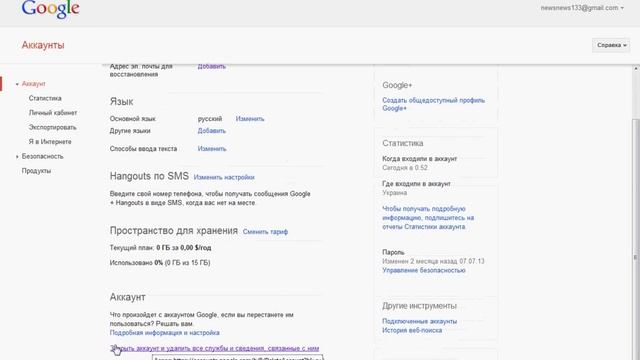
Task: Click Использовано 0% storage usage text
Action: pyautogui.click(x=160, y=263)
